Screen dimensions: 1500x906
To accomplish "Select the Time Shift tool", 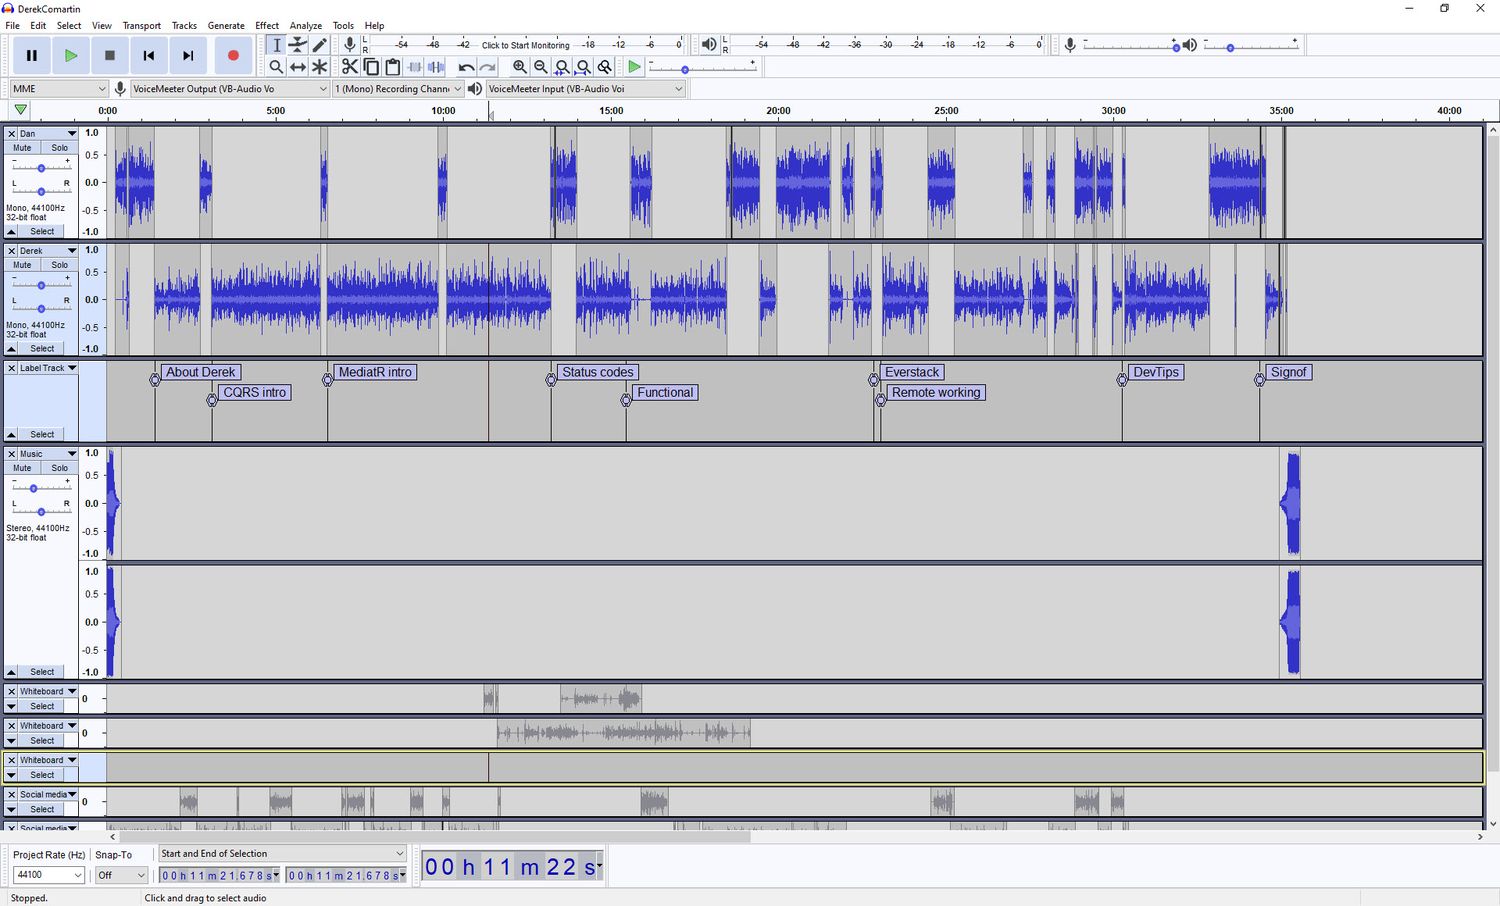I will click(298, 67).
